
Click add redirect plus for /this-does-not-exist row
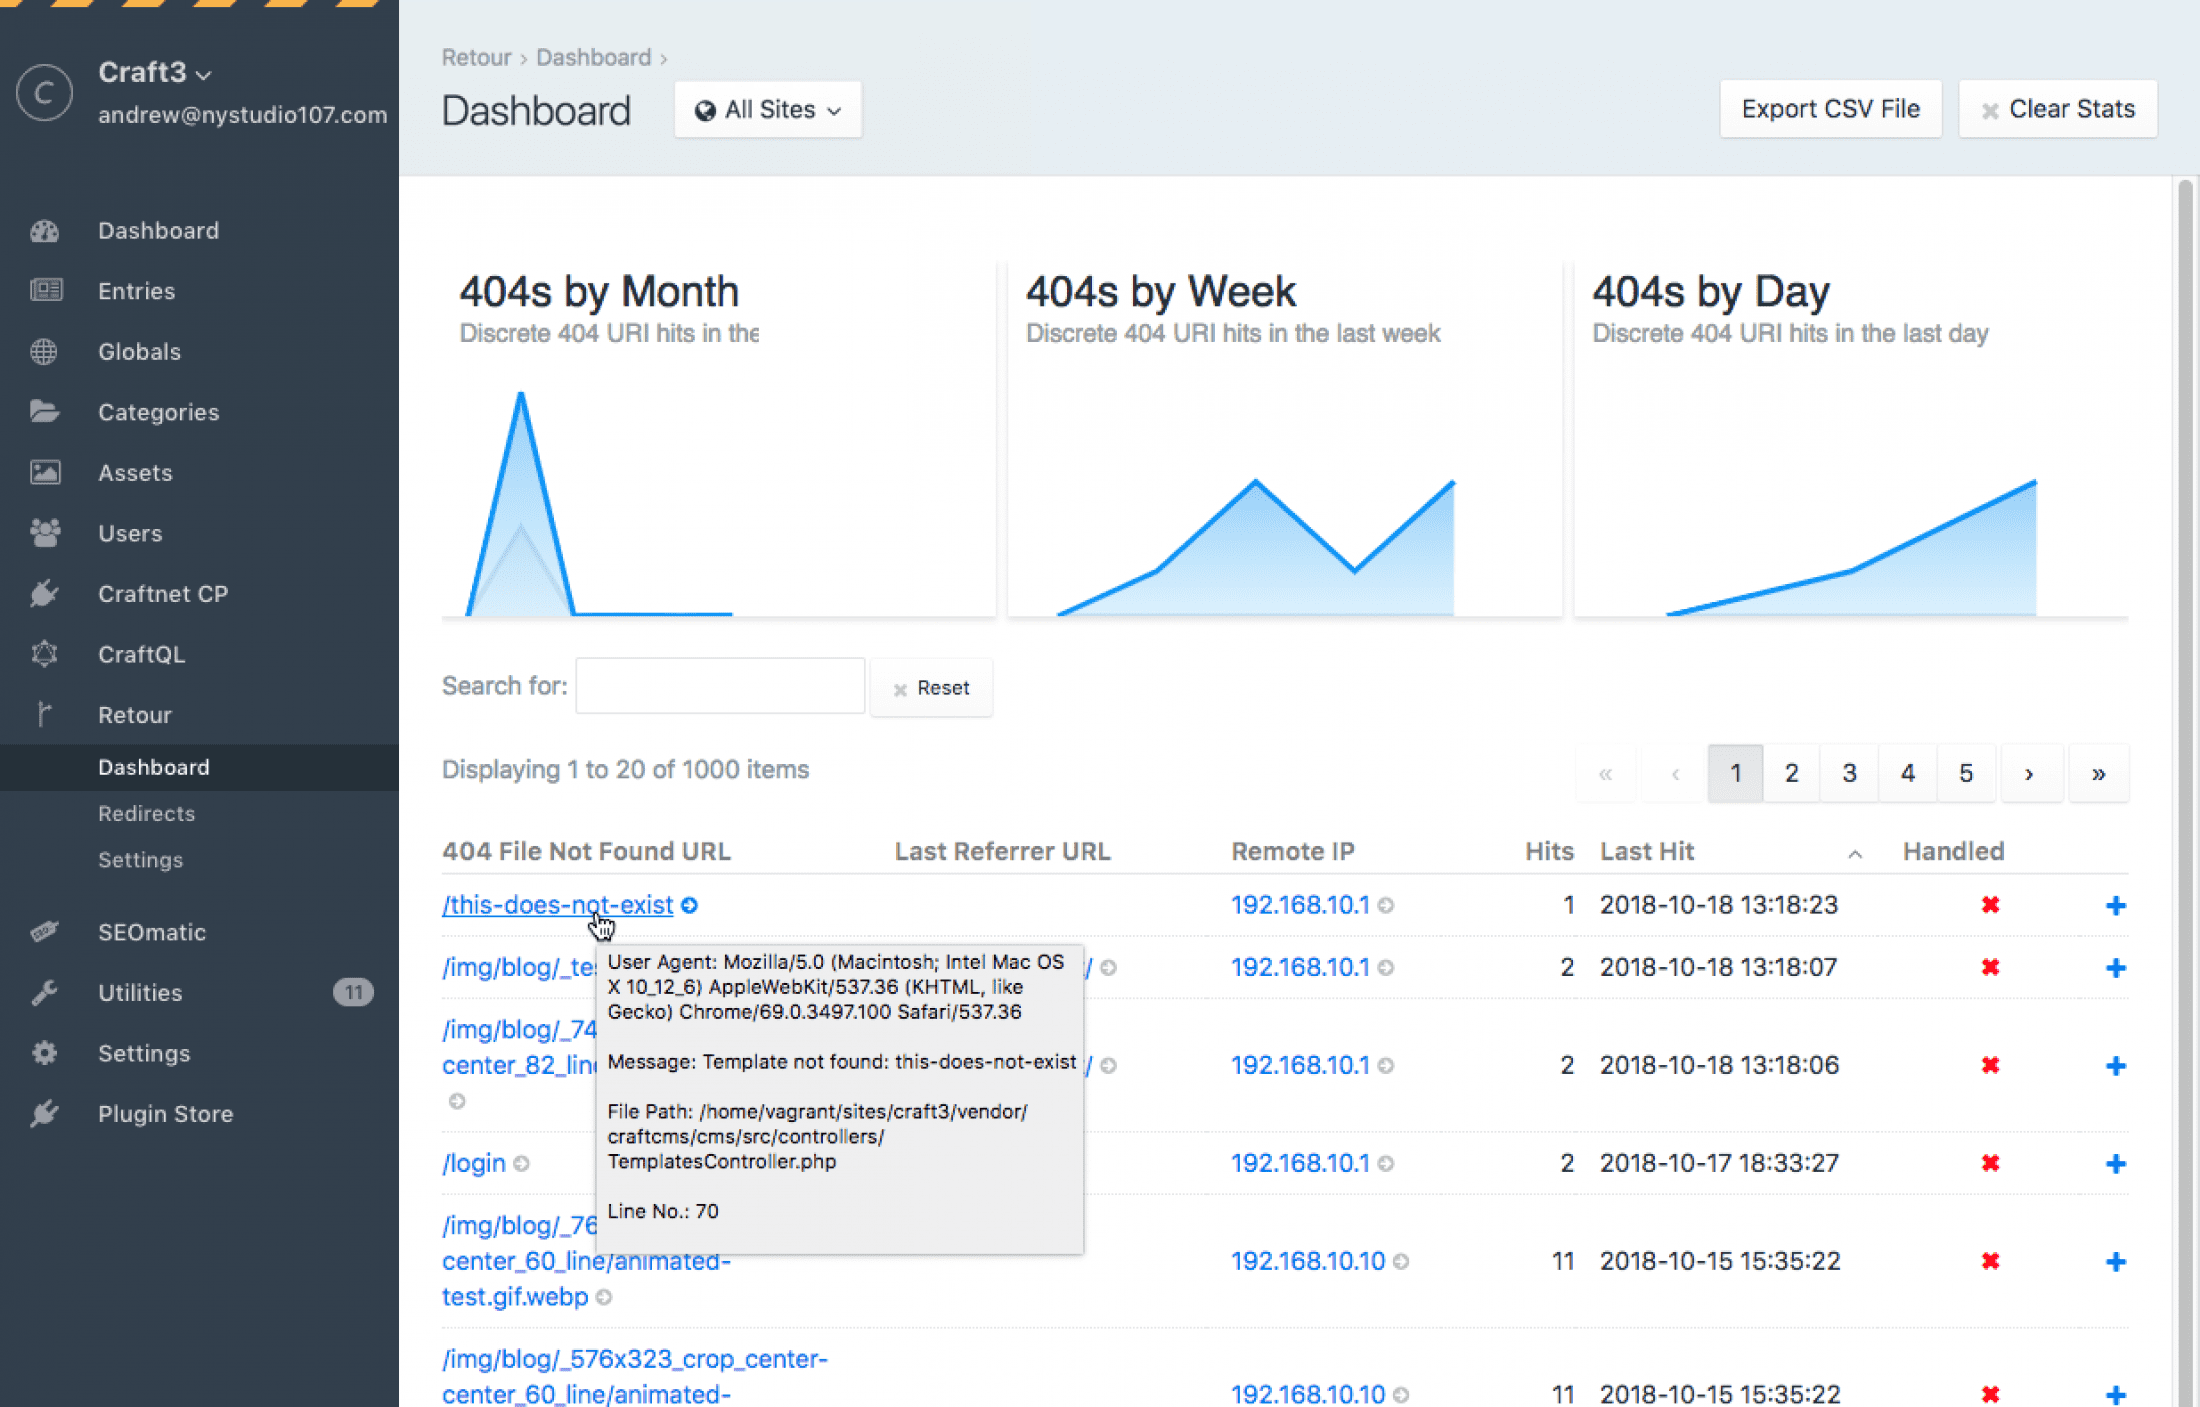pyautogui.click(x=2115, y=905)
